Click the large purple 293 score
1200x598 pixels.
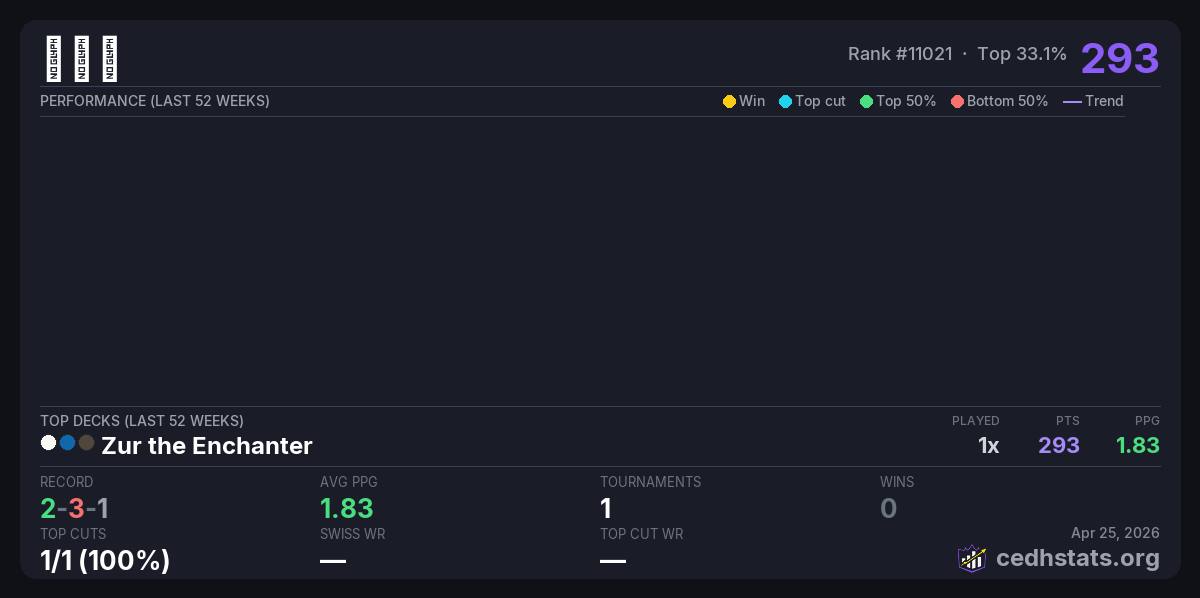1119,59
